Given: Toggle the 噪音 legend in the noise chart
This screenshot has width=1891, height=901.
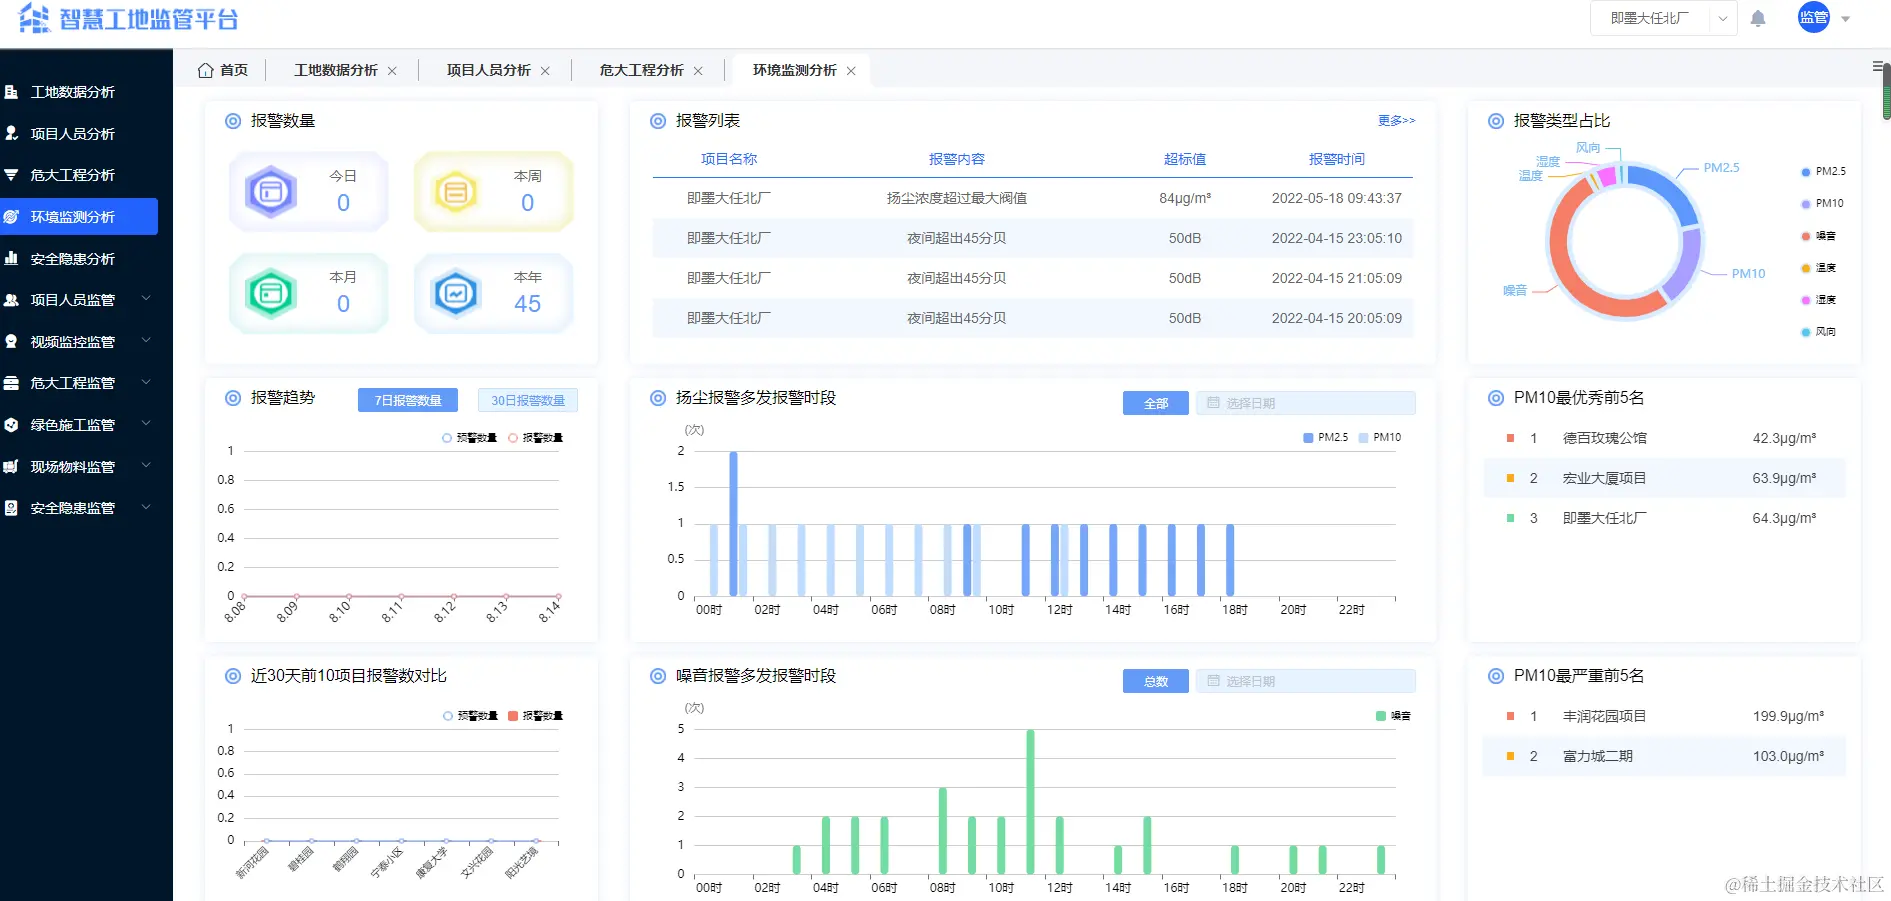Looking at the screenshot, I should (x=1390, y=715).
